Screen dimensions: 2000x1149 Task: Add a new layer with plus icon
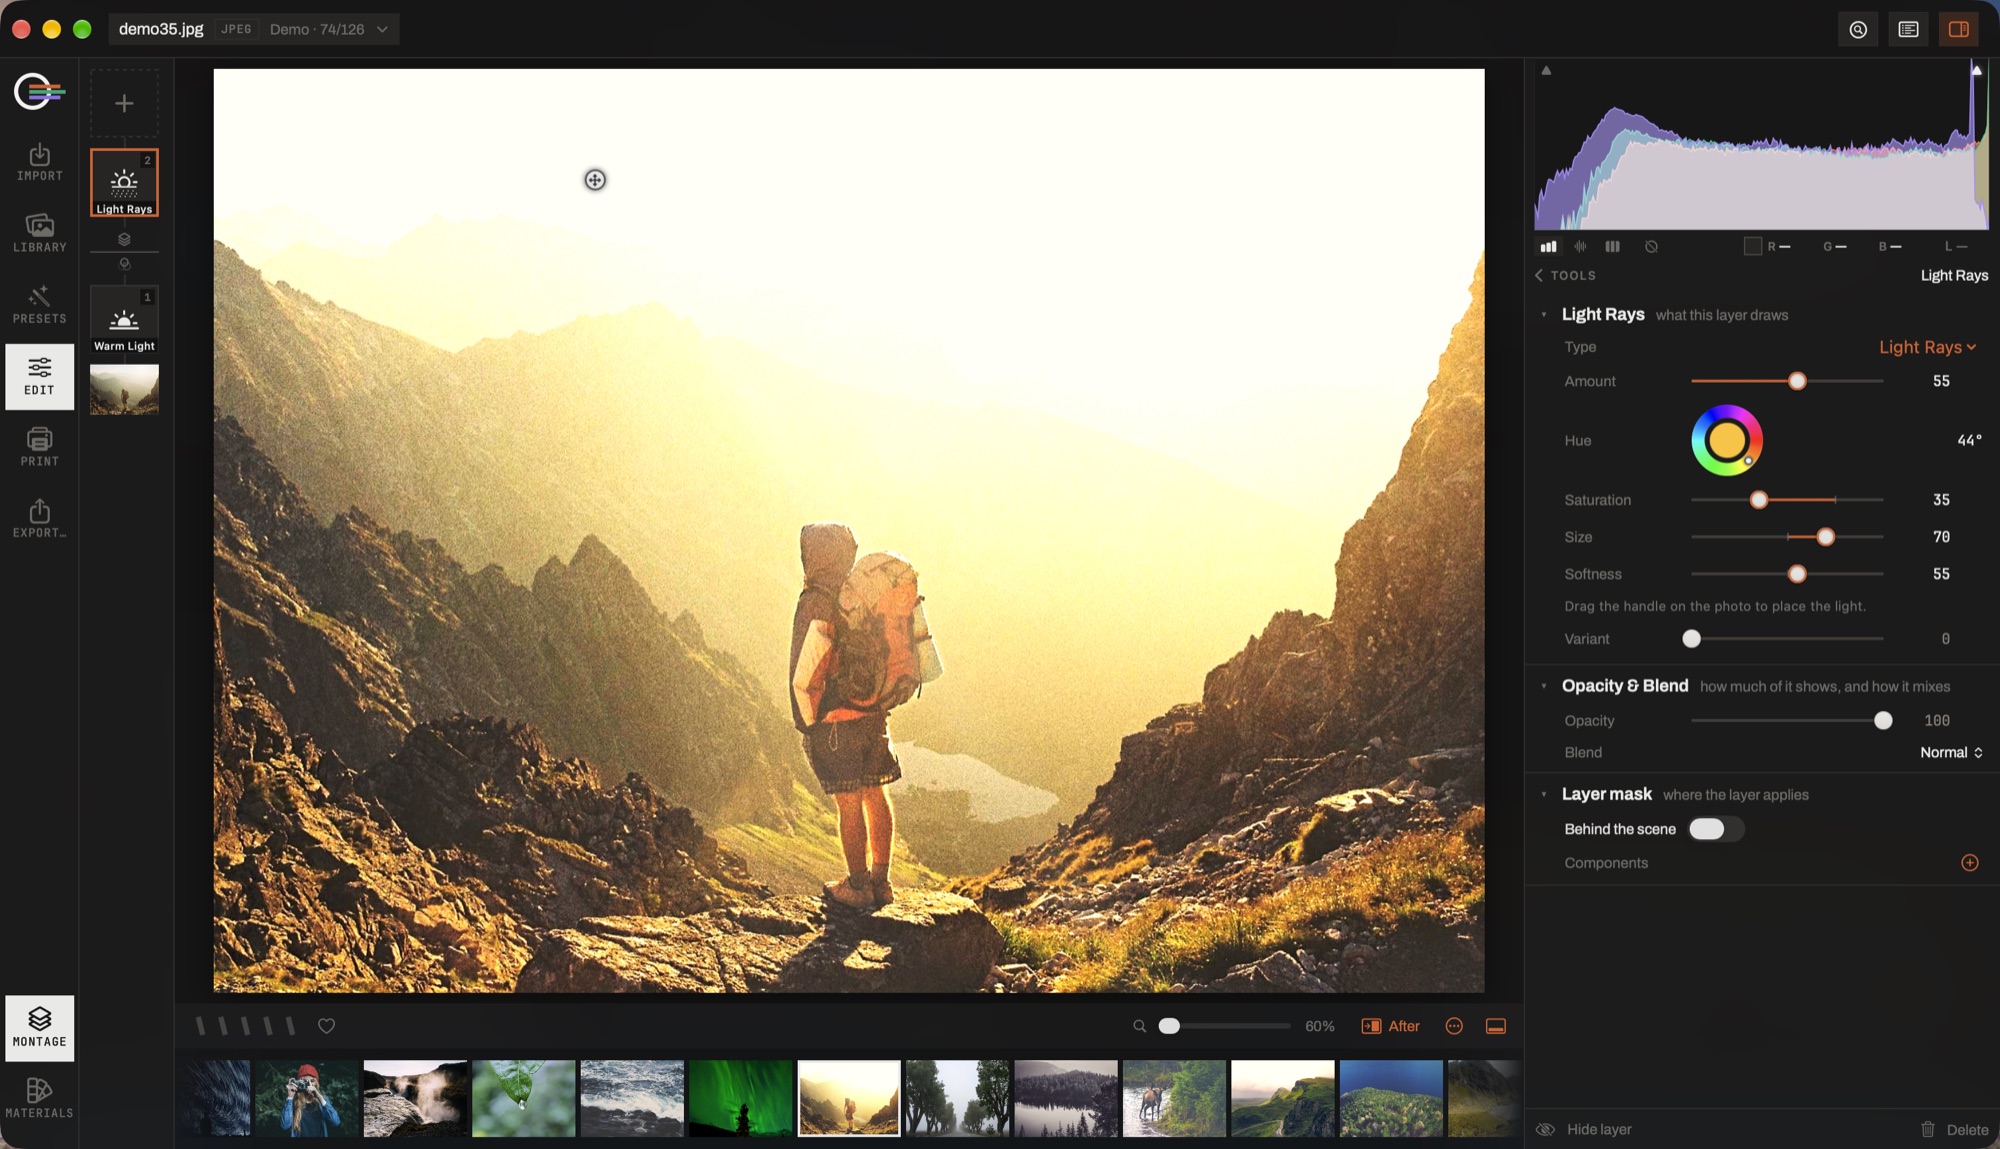tap(124, 103)
